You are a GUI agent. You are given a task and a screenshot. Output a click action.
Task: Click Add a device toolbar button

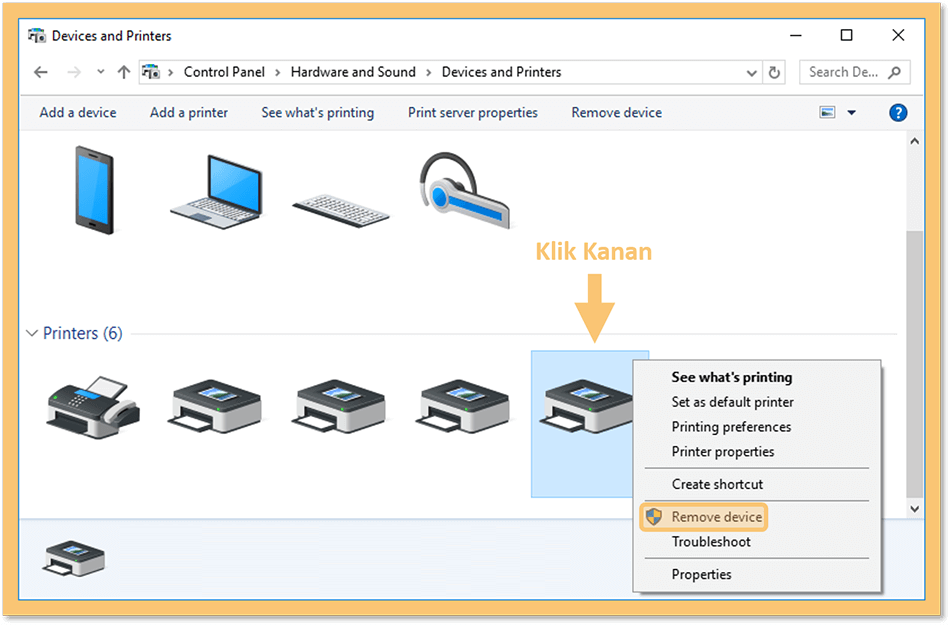[x=78, y=113]
